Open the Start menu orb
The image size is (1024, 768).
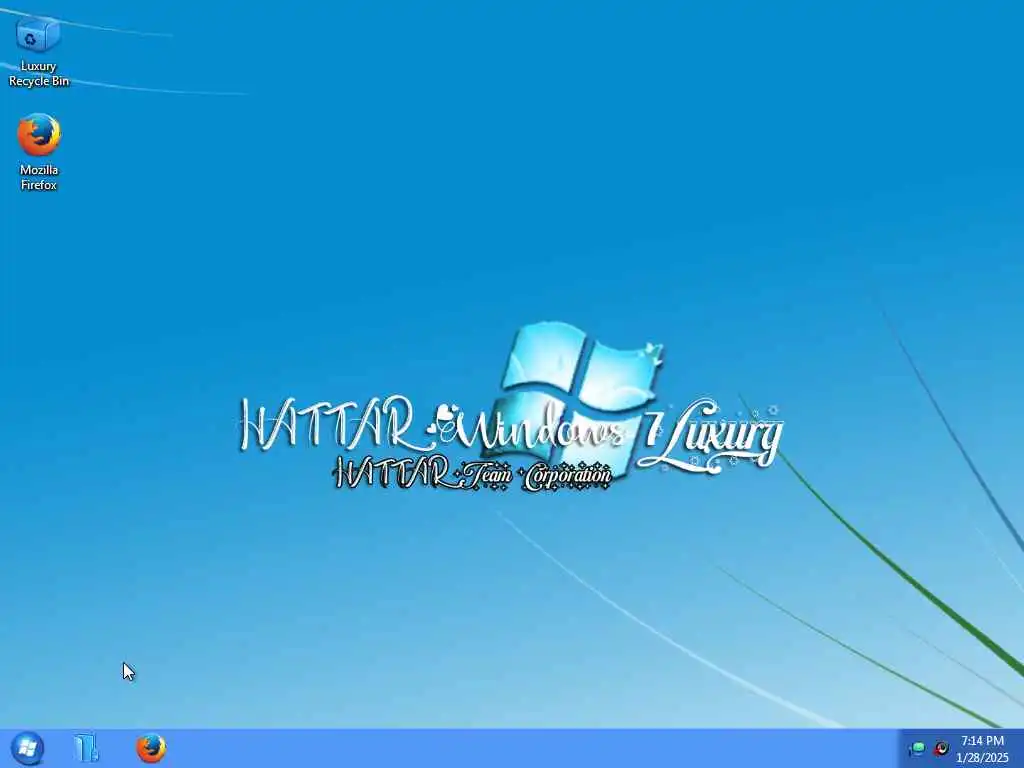27,748
